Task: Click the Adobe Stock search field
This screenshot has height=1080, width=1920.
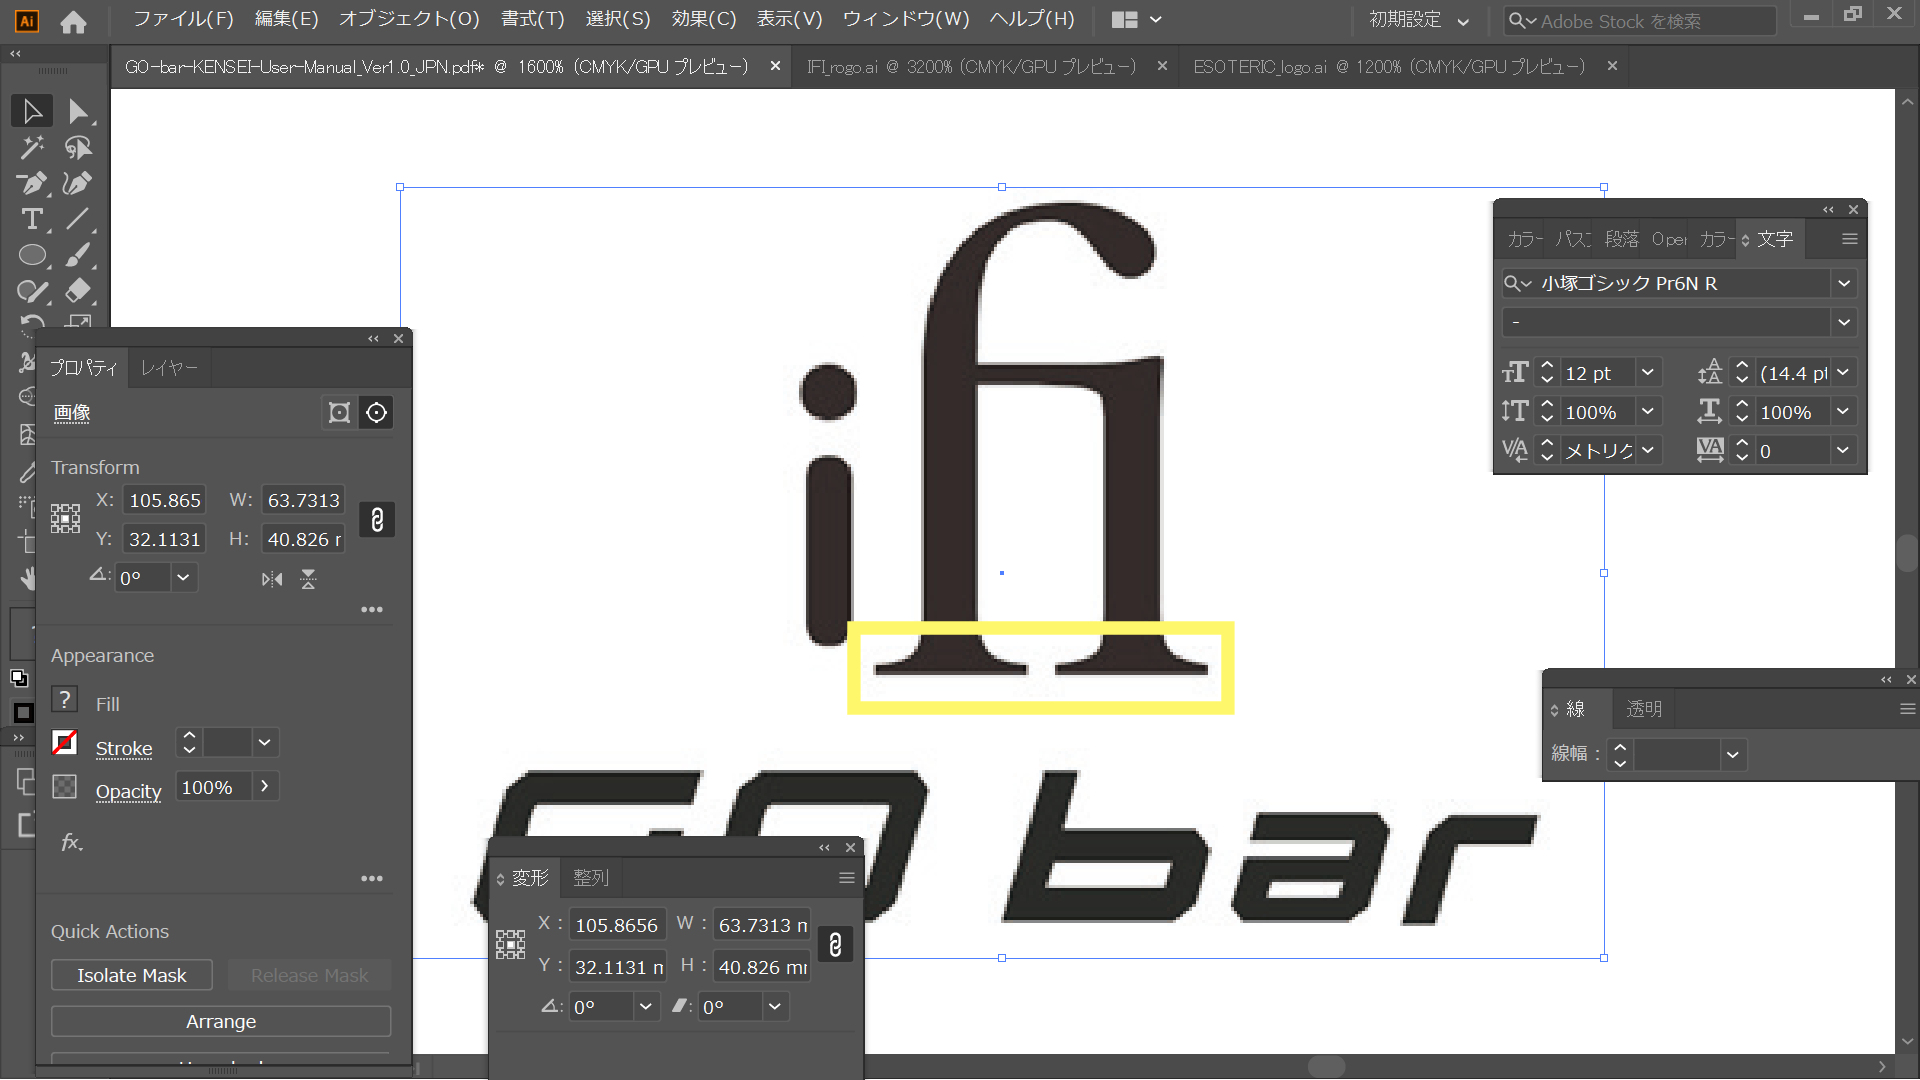Action: click(x=1640, y=21)
